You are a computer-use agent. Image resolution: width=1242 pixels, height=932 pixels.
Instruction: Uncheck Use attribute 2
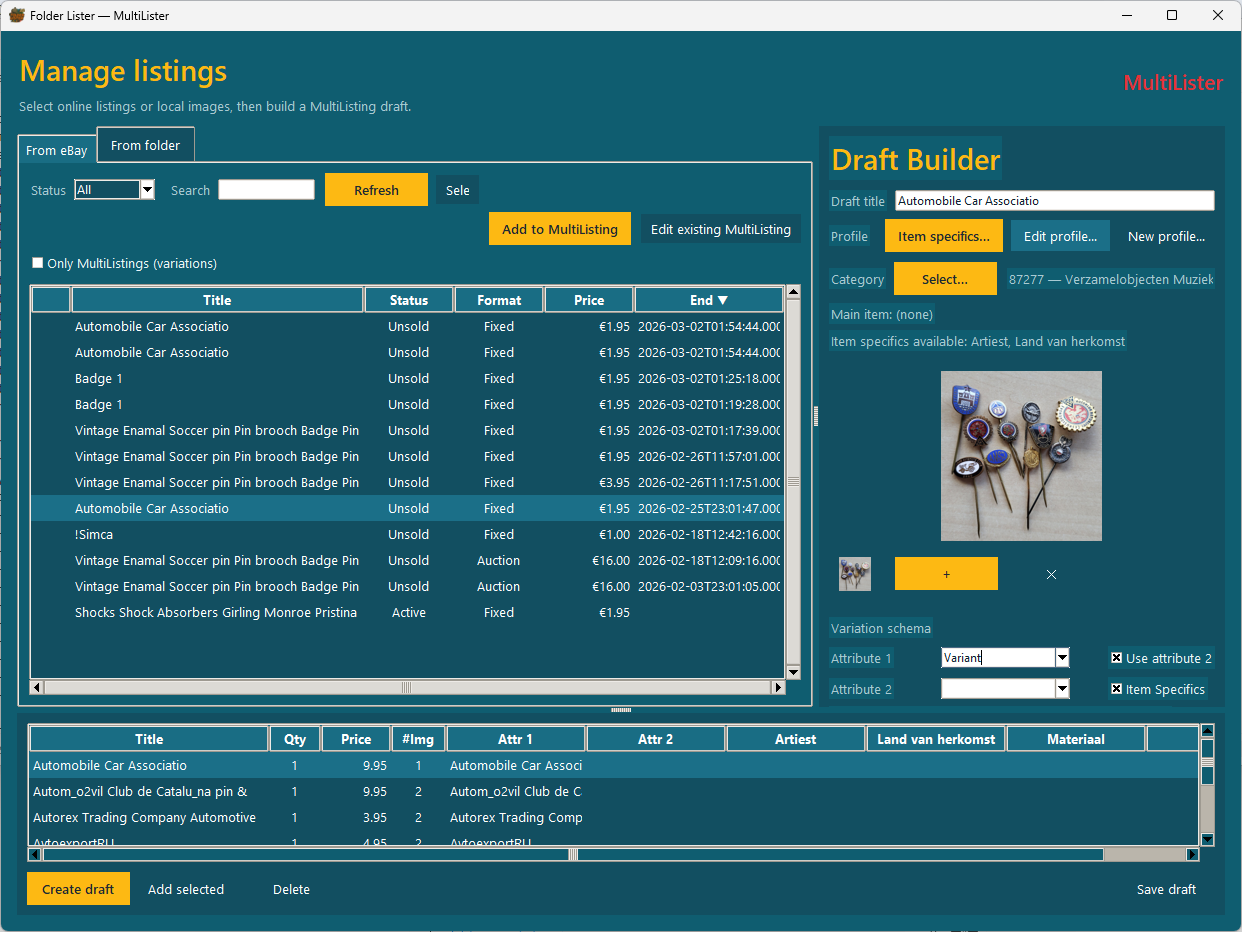1117,658
